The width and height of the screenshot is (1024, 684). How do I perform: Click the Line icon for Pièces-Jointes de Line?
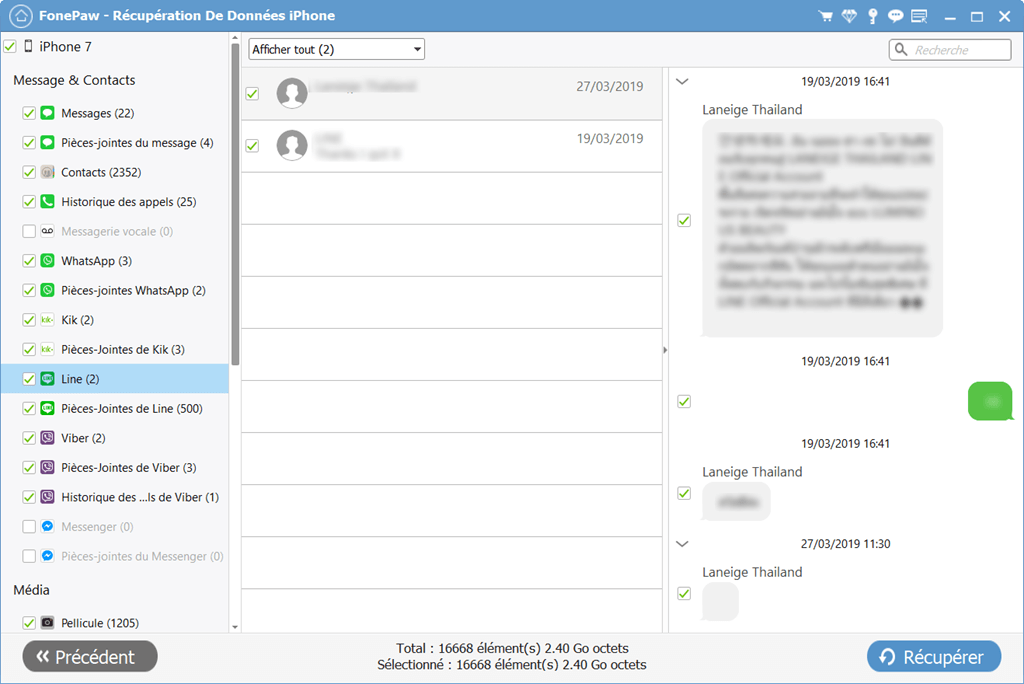click(48, 408)
